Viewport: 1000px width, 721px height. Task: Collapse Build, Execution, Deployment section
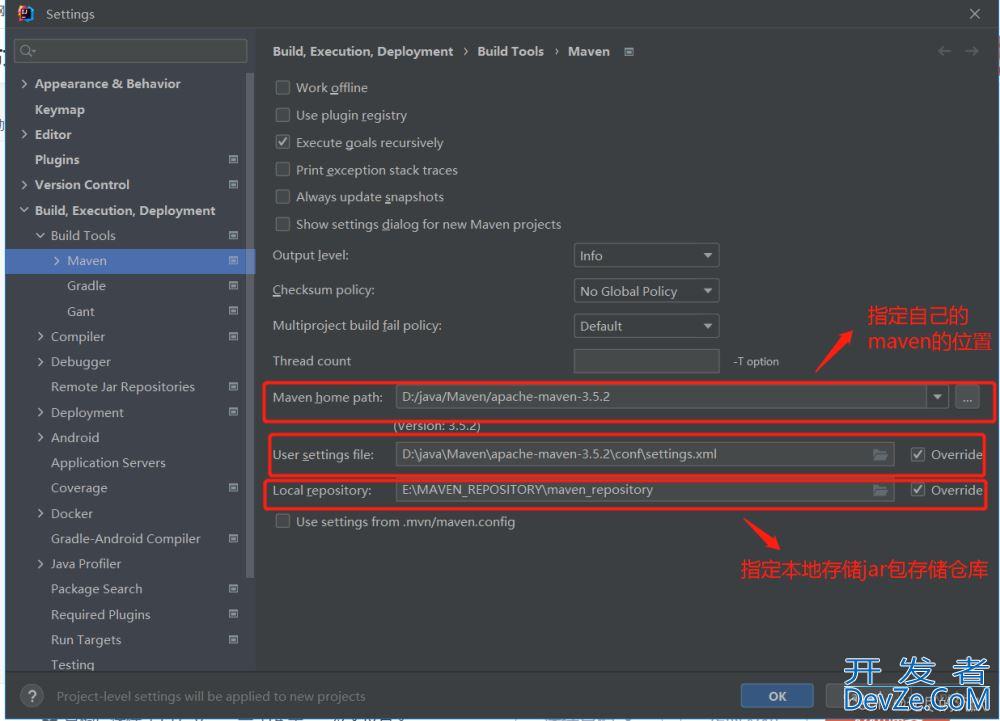[x=24, y=210]
